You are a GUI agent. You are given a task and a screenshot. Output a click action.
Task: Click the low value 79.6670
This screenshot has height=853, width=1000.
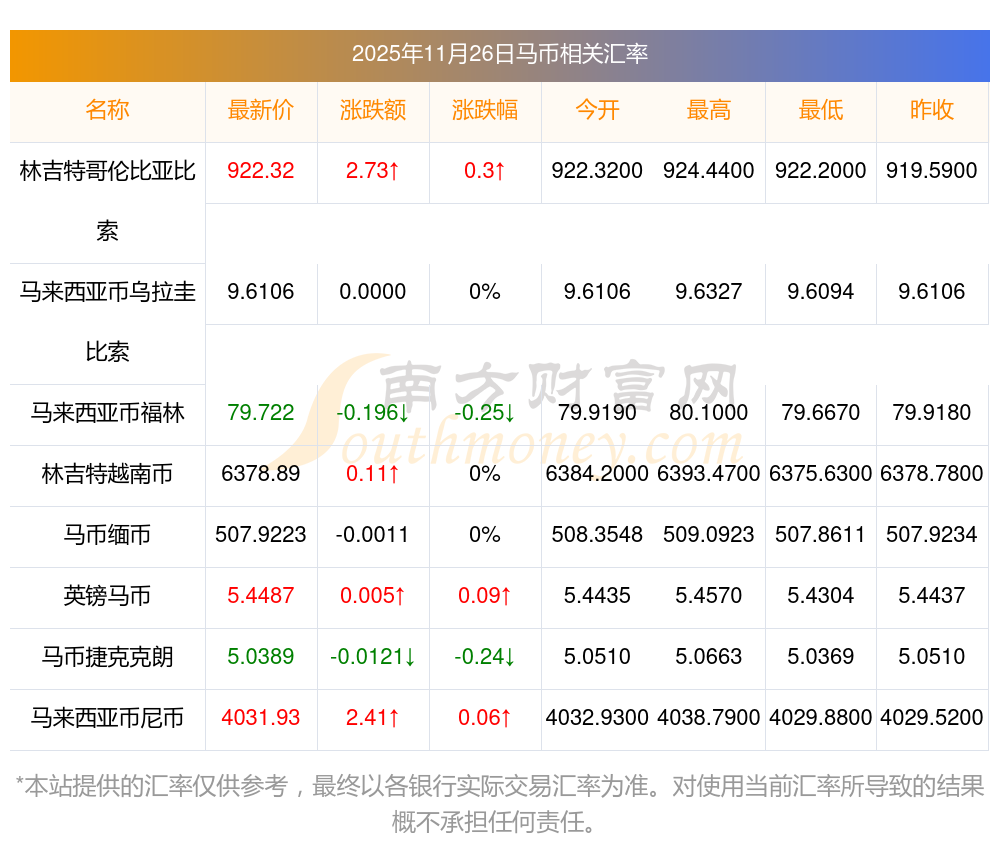click(821, 413)
